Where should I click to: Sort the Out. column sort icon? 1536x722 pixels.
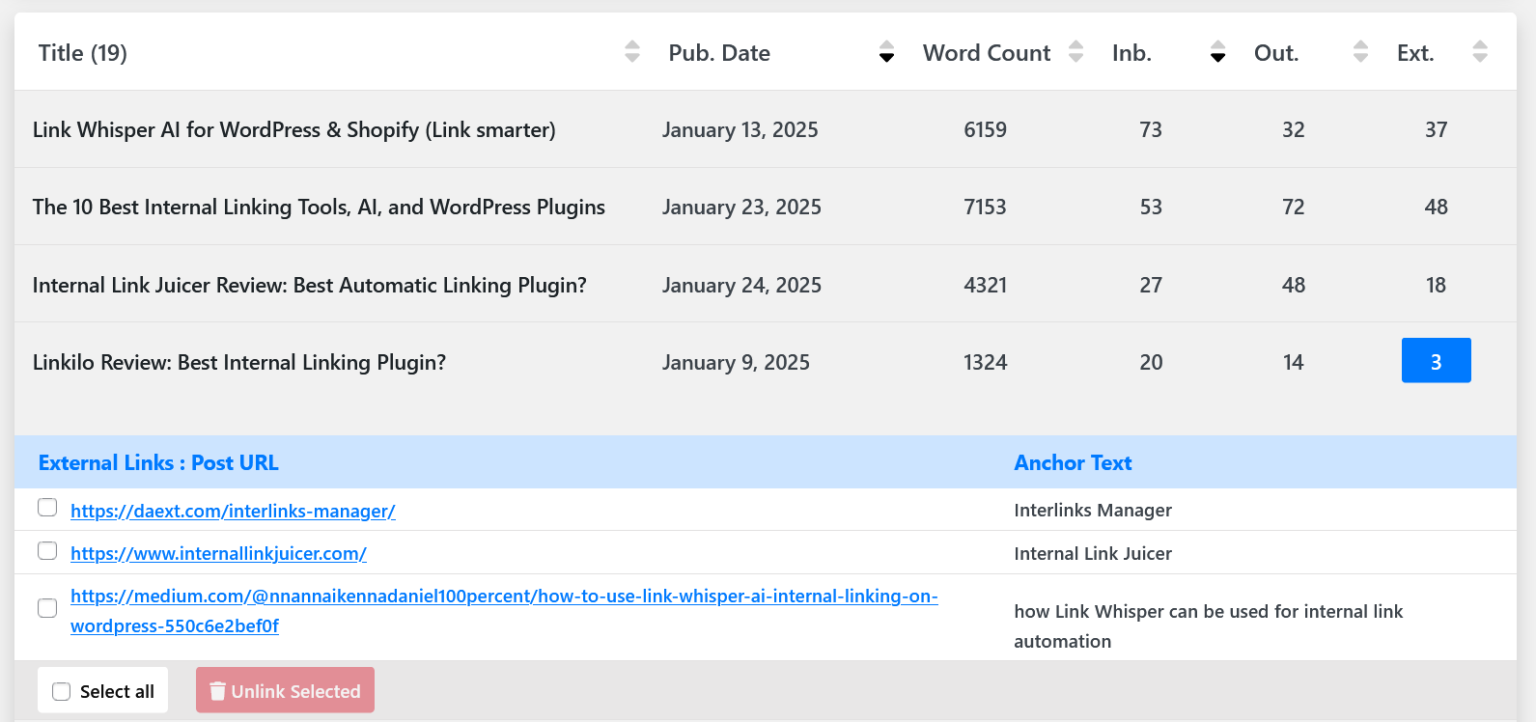[x=1359, y=52]
